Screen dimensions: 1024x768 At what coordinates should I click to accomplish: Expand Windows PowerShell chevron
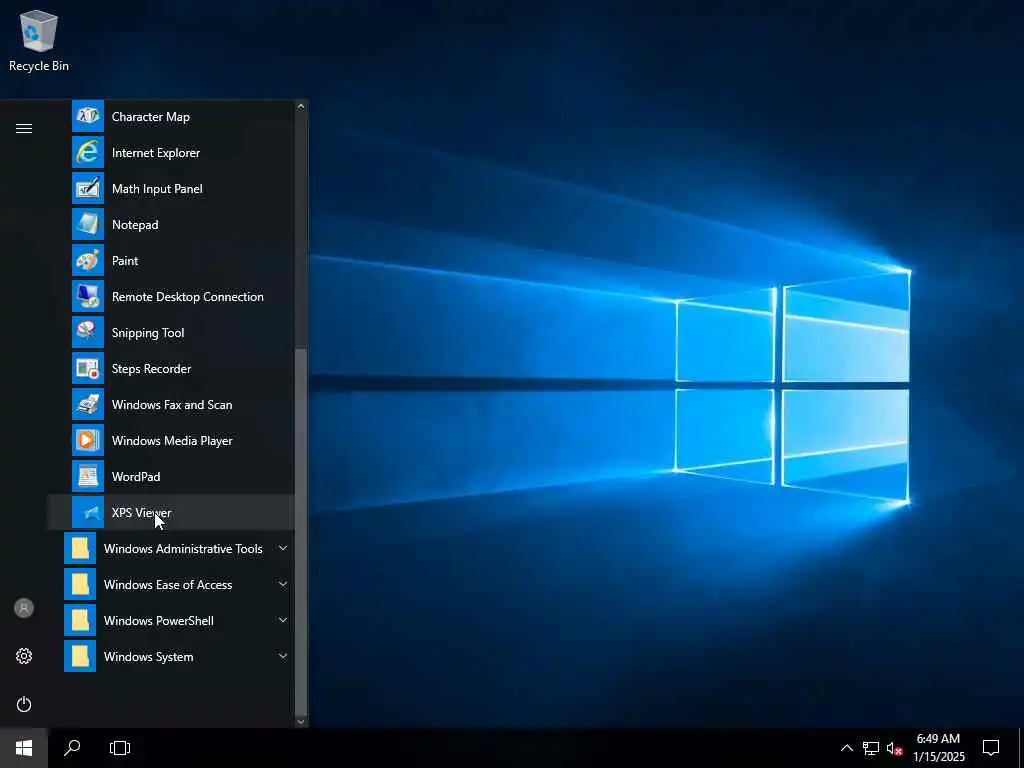point(283,620)
